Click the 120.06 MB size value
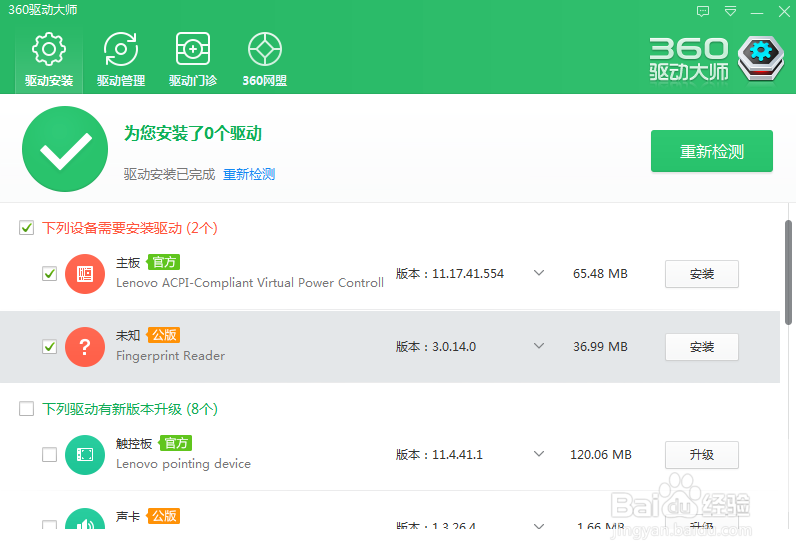The width and height of the screenshot is (796, 558). 601,454
